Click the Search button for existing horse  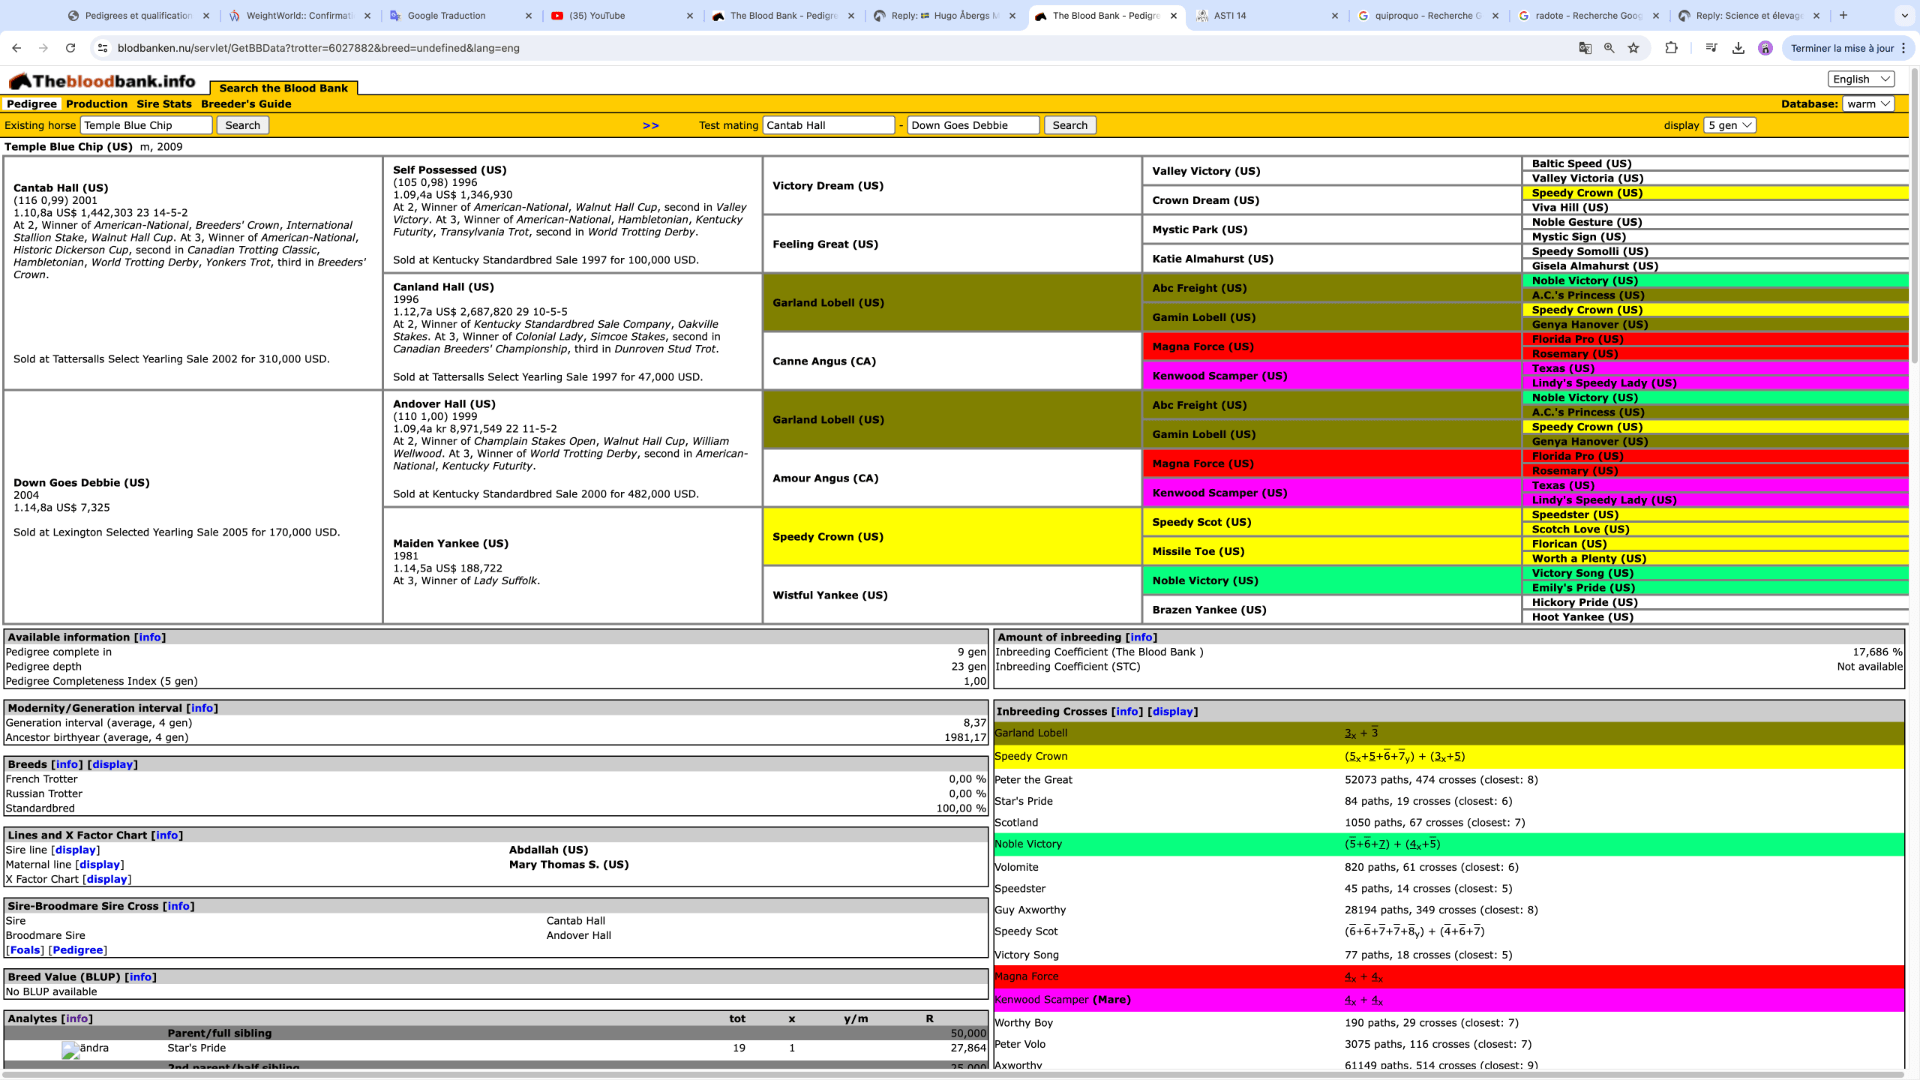coord(243,124)
